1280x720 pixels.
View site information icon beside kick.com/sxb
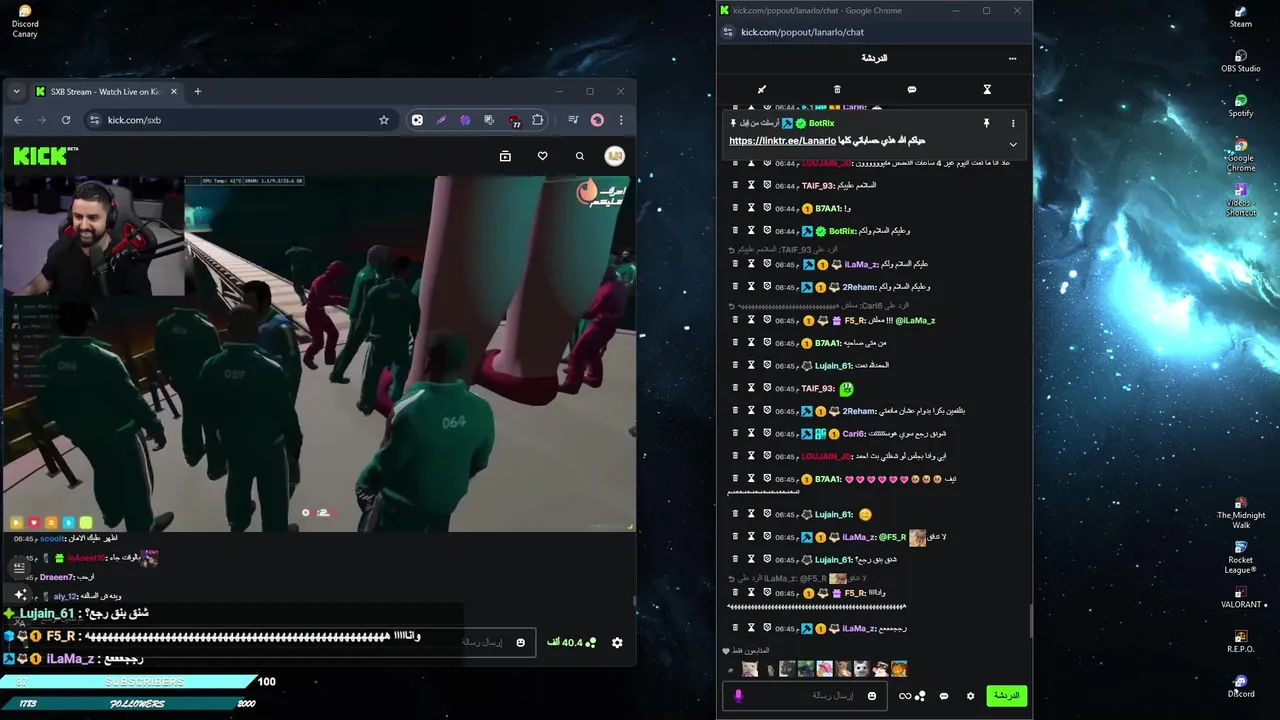(94, 120)
